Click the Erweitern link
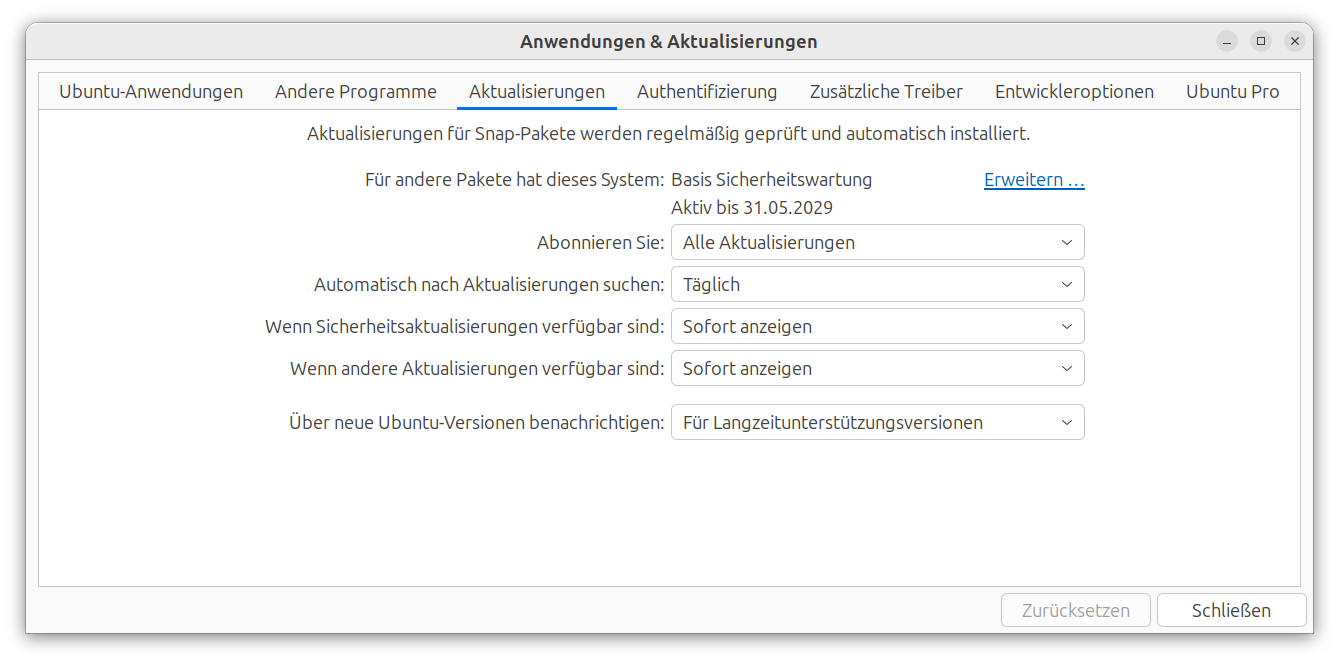1339x662 pixels. [1033, 179]
